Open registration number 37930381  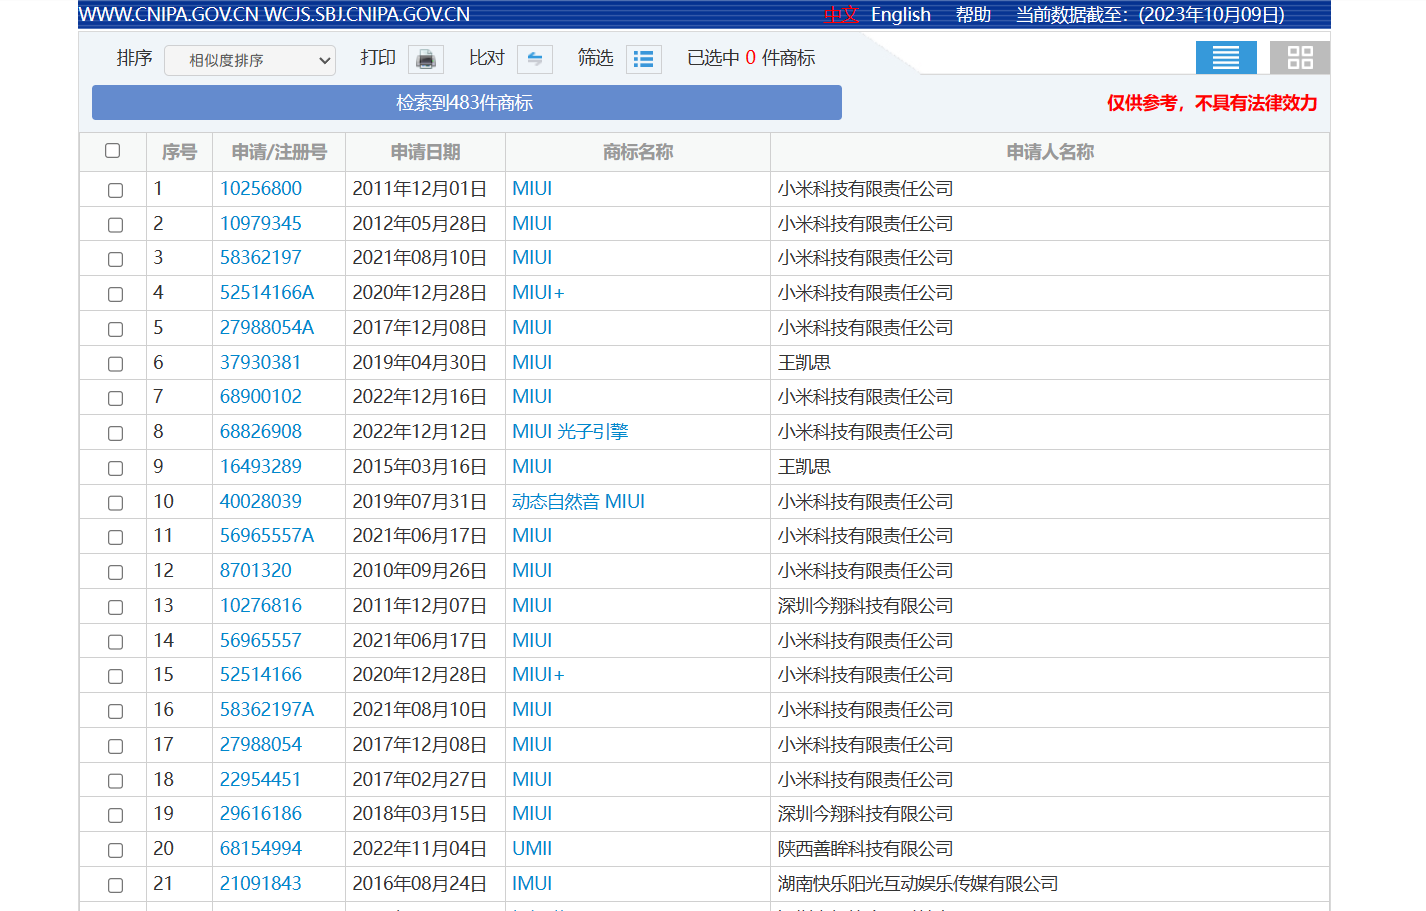pyautogui.click(x=261, y=363)
